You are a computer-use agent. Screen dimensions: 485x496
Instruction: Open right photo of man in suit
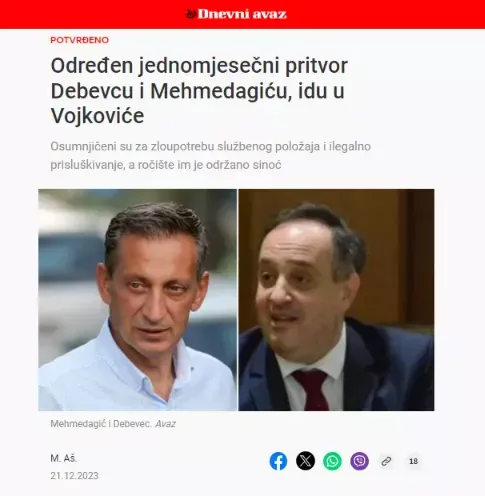tap(336, 300)
